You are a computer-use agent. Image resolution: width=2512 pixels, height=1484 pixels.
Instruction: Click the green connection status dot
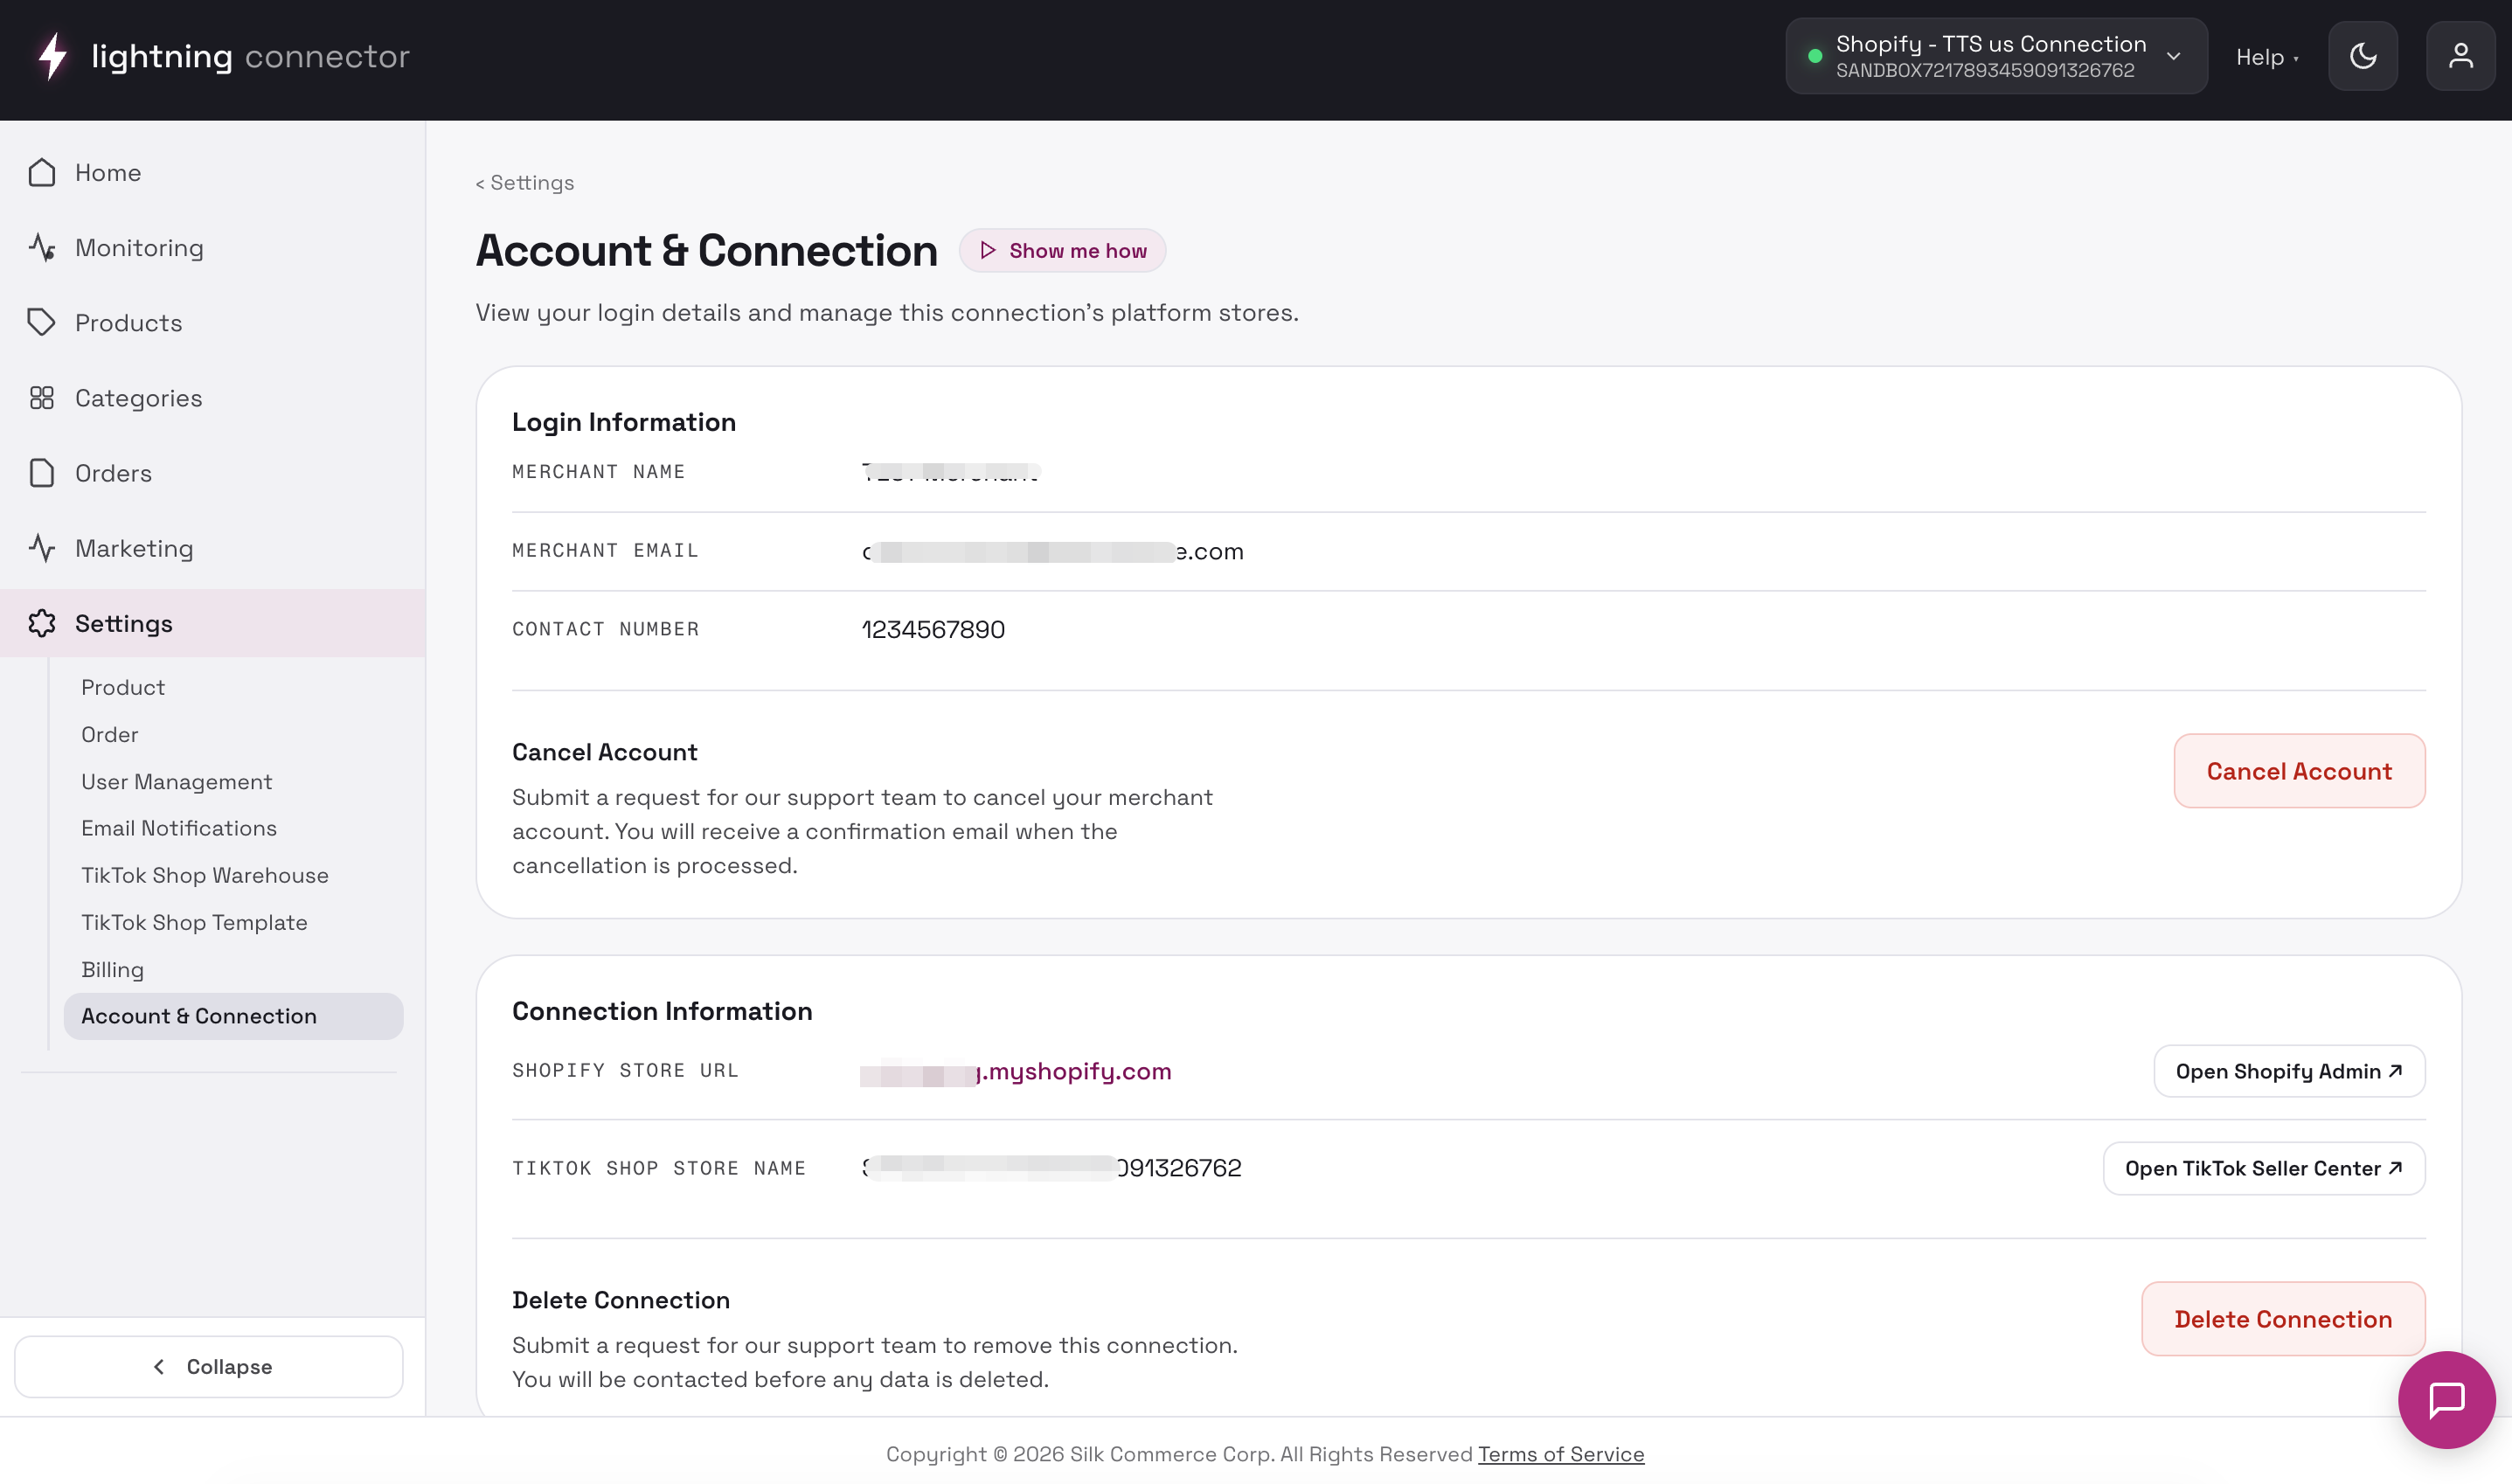click(1814, 56)
